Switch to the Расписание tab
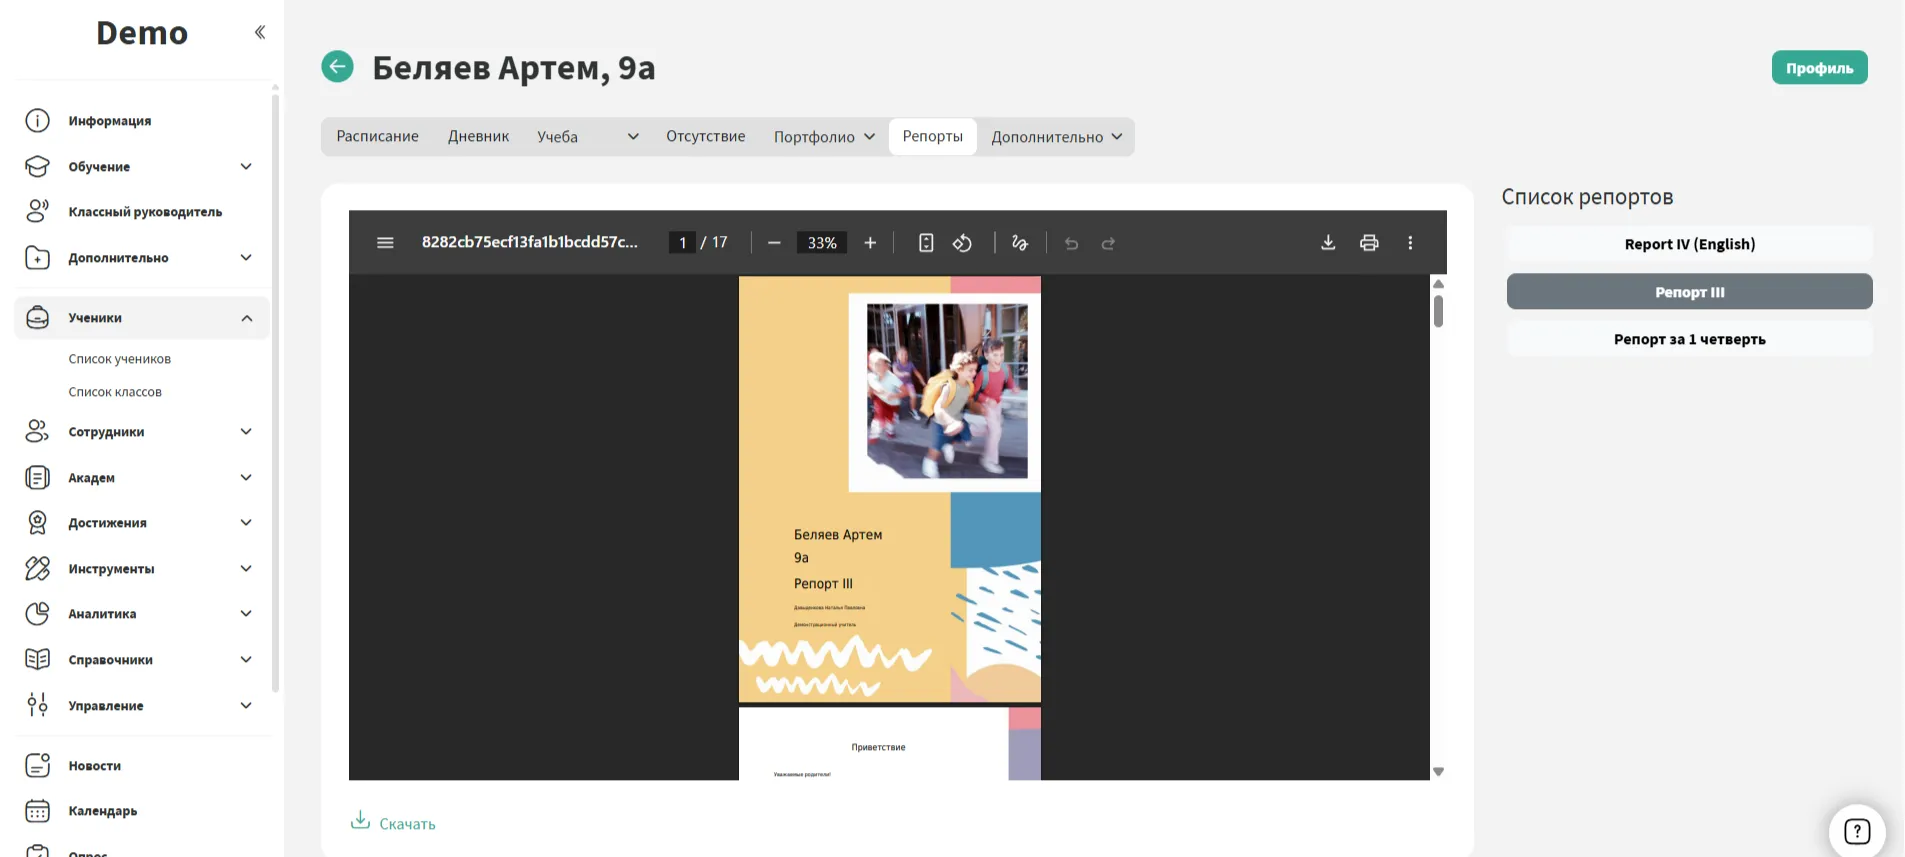 coord(377,137)
